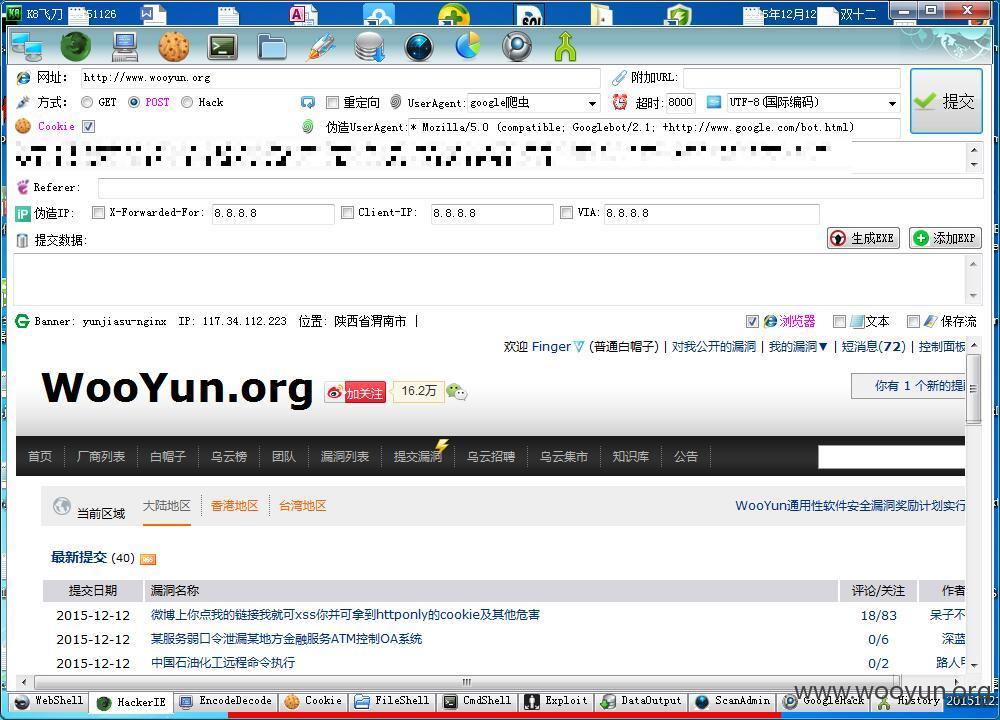Click the green dragon globe icon

tap(75, 47)
